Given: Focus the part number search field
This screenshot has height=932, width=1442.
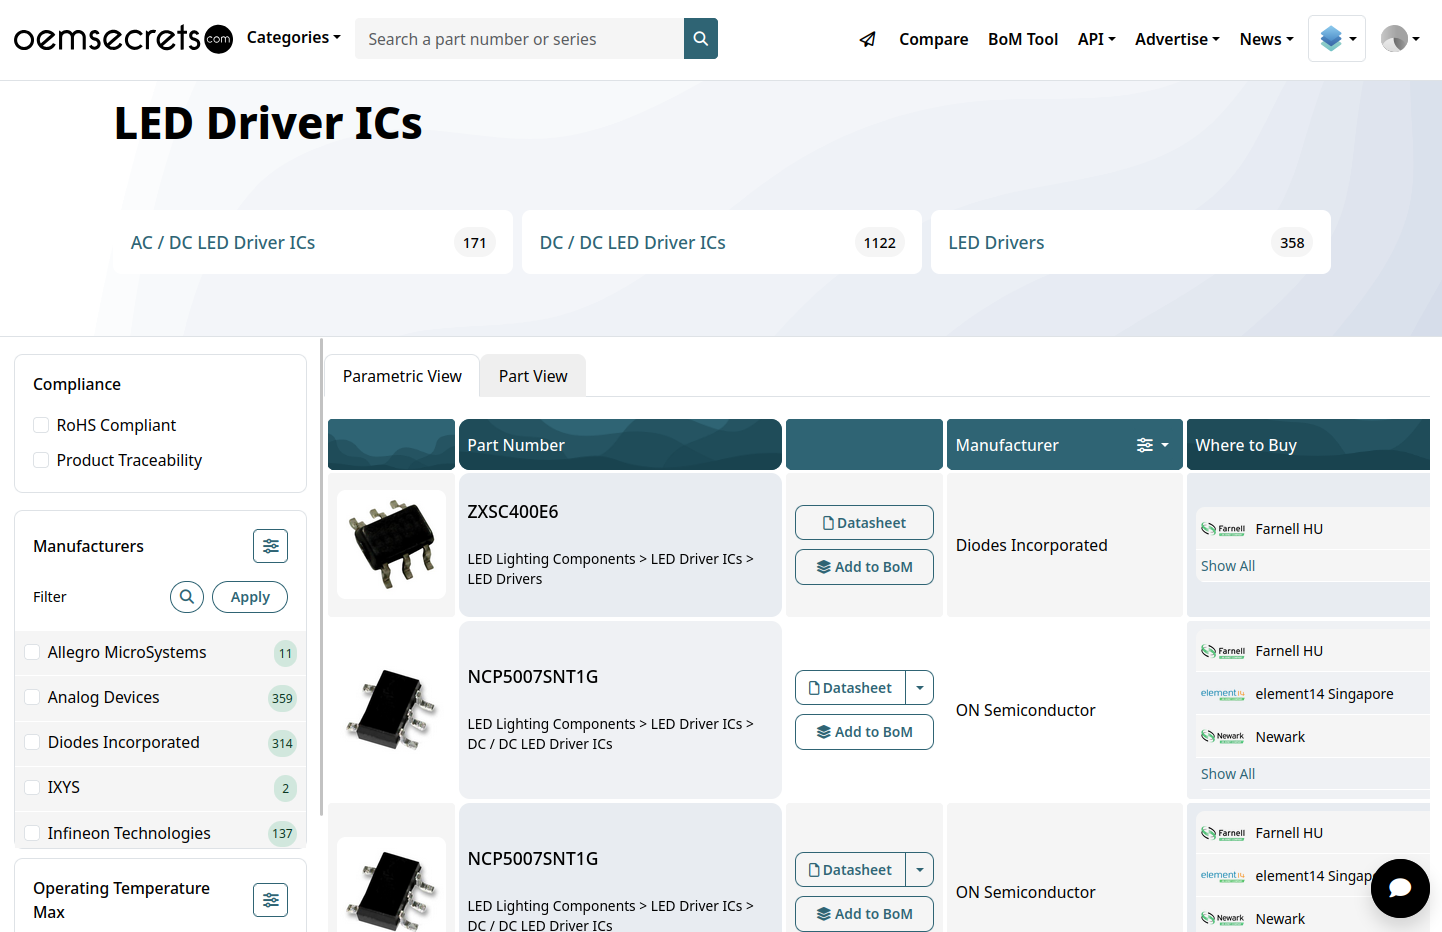Looking at the screenshot, I should tap(519, 39).
